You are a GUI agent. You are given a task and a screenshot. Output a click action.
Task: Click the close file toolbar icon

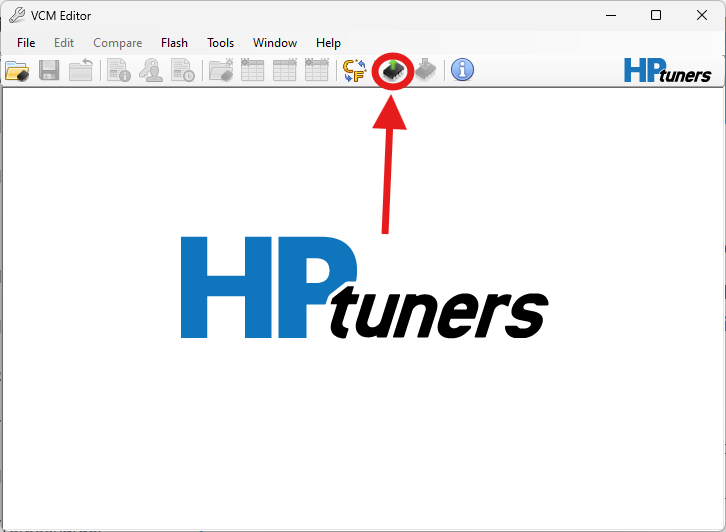(81, 70)
